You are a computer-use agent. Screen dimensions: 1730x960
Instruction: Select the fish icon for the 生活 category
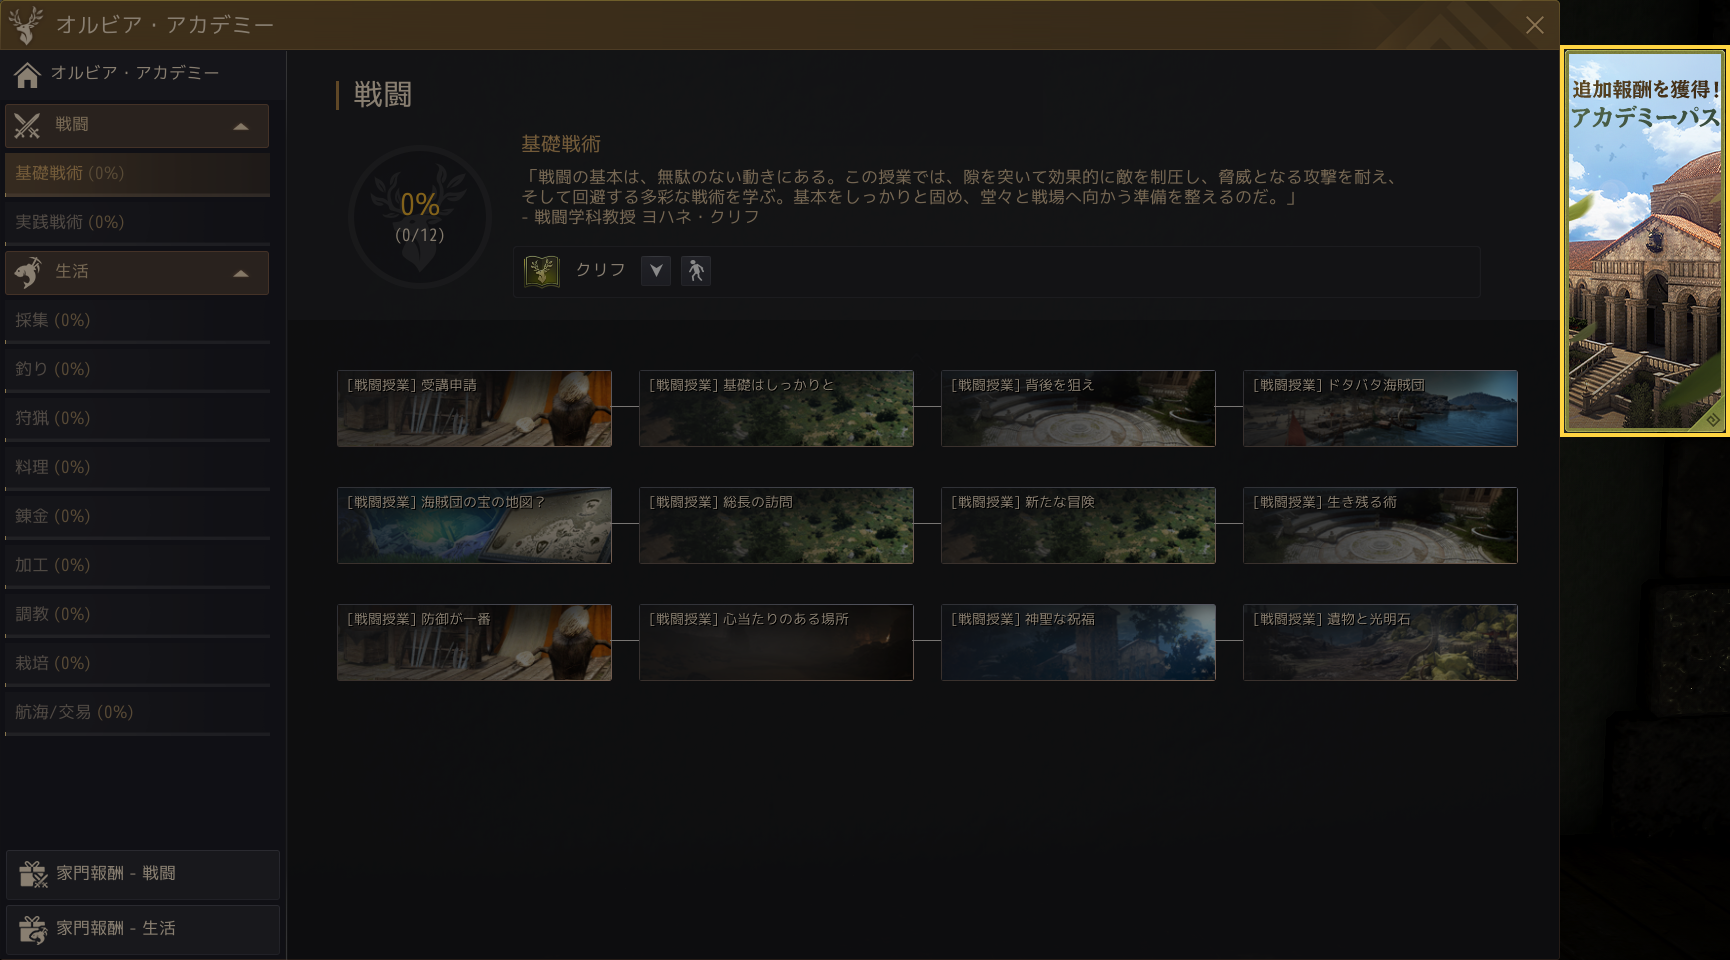pyautogui.click(x=27, y=272)
